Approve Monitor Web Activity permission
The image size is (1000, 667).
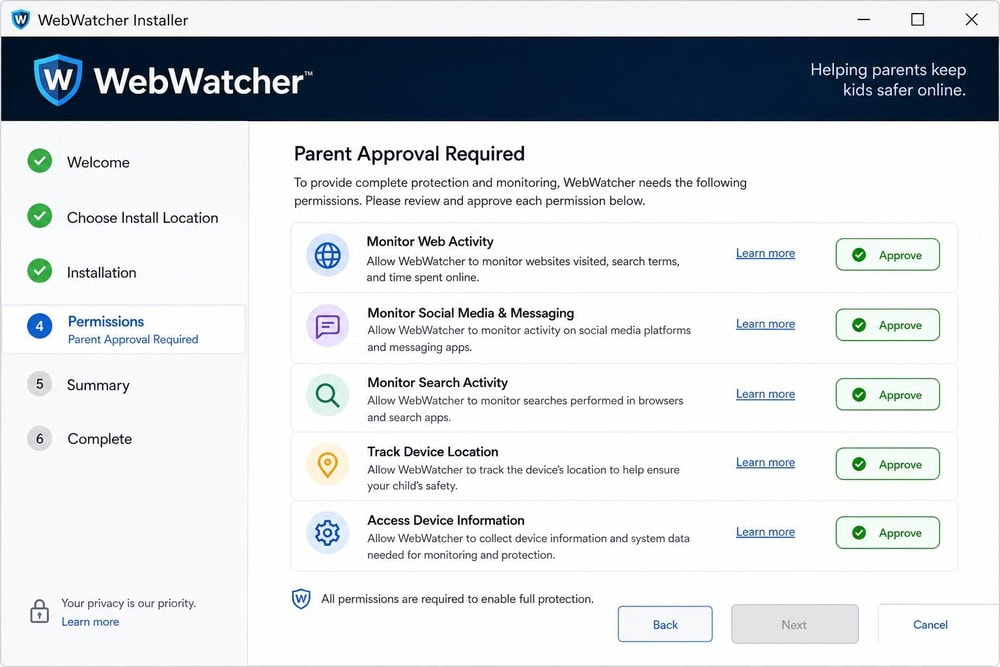point(888,254)
